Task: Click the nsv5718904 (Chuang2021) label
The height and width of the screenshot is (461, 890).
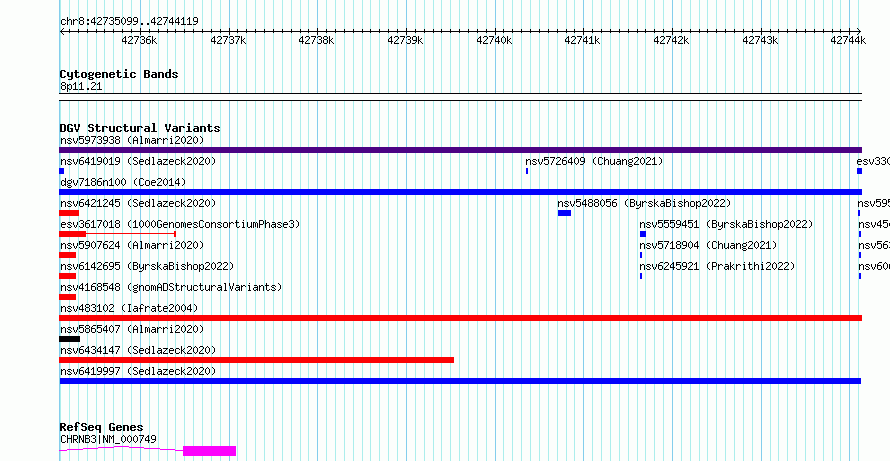Action: [708, 245]
